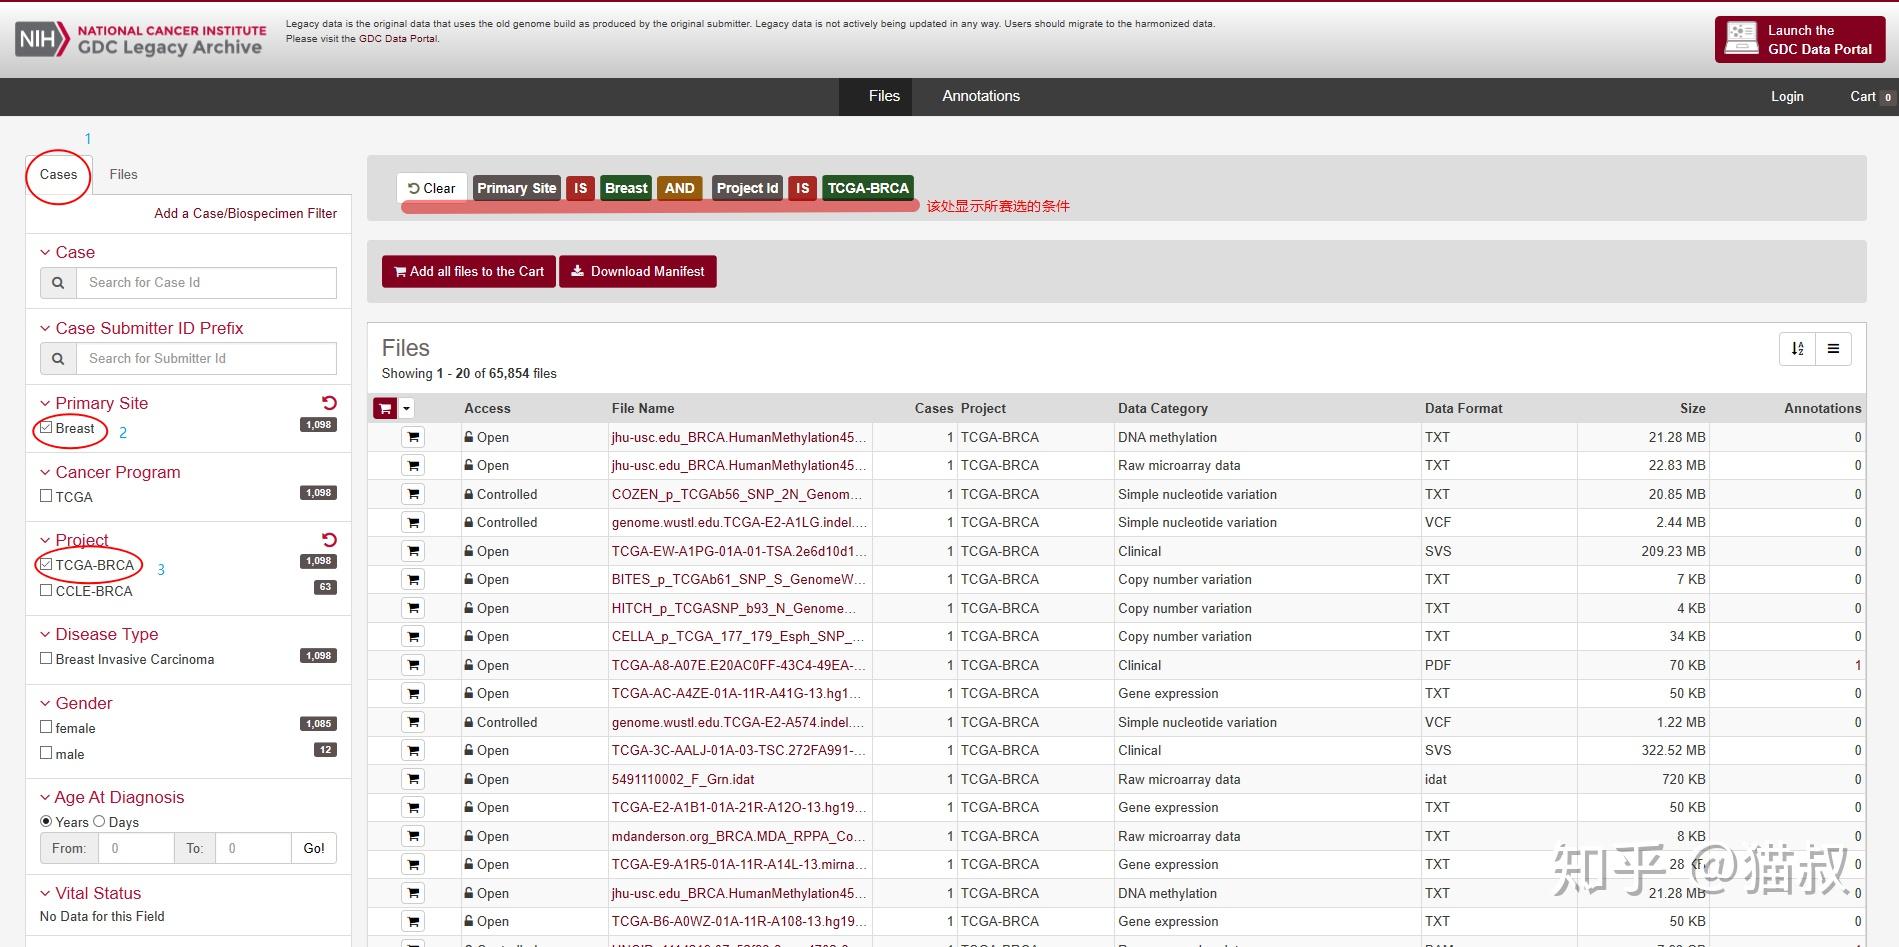Open Login in the navigation bar
The height and width of the screenshot is (947, 1899).
pyautogui.click(x=1787, y=97)
